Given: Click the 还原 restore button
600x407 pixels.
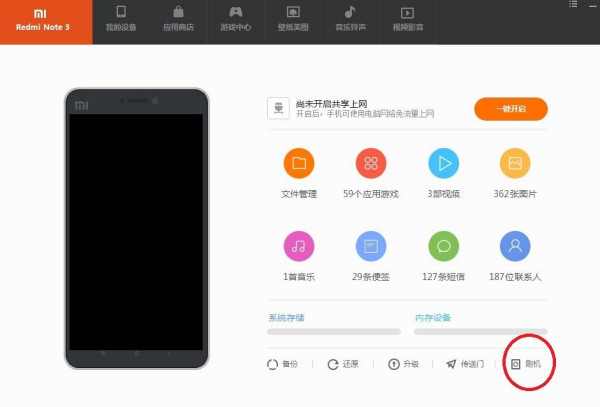Looking at the screenshot, I should [x=343, y=364].
